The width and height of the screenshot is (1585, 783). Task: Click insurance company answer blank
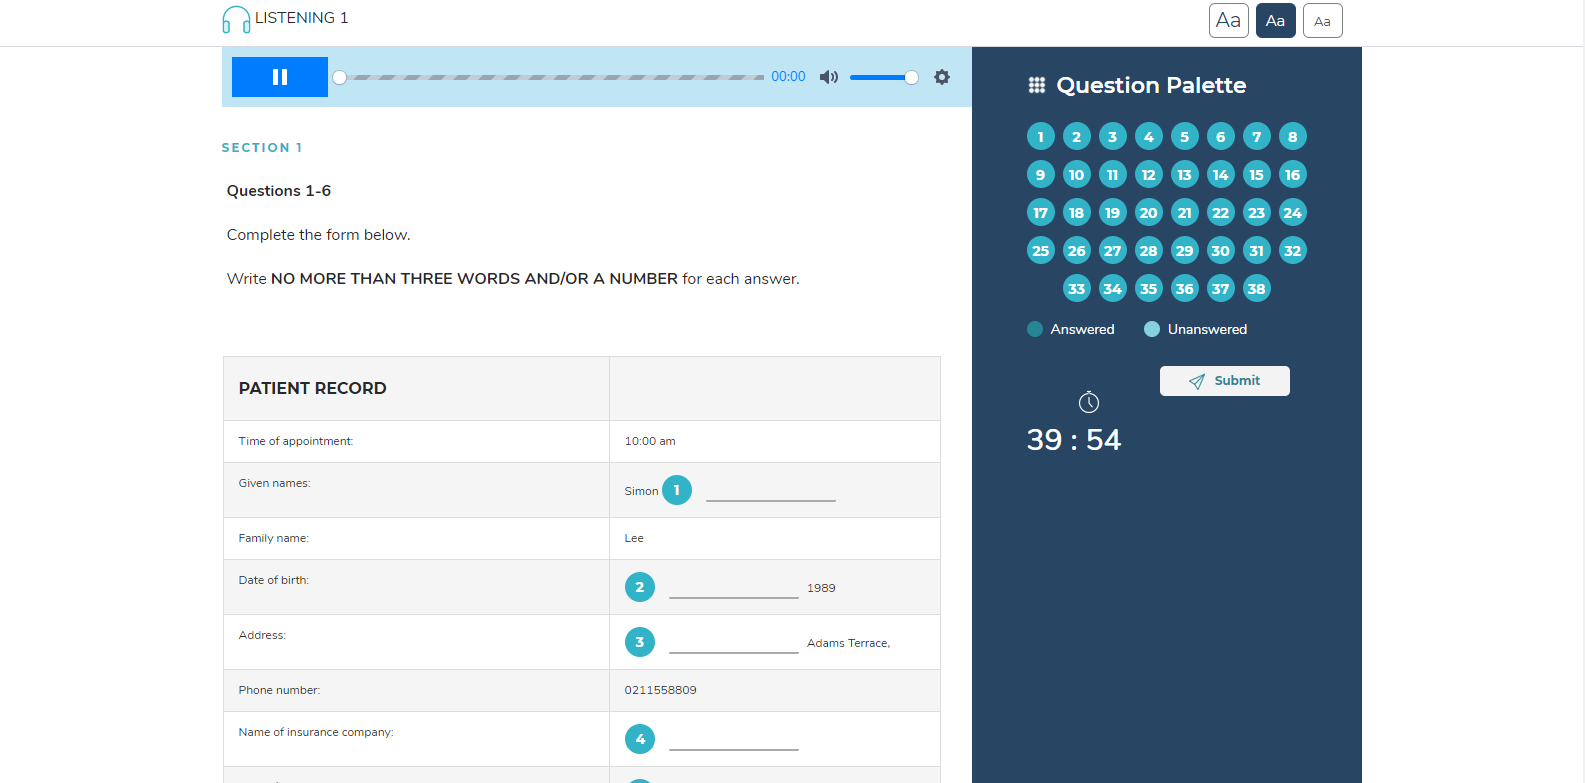[x=734, y=740]
